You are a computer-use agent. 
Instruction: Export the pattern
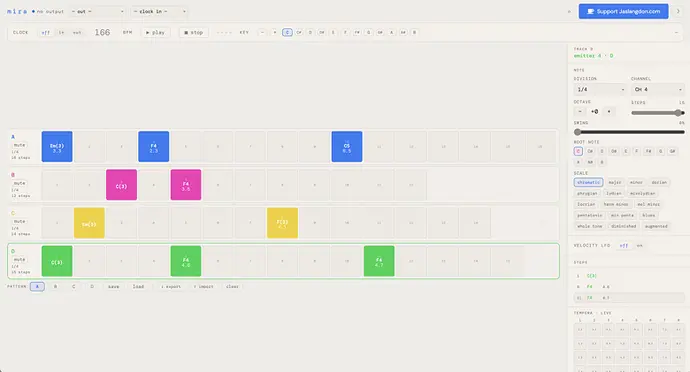[x=171, y=287]
